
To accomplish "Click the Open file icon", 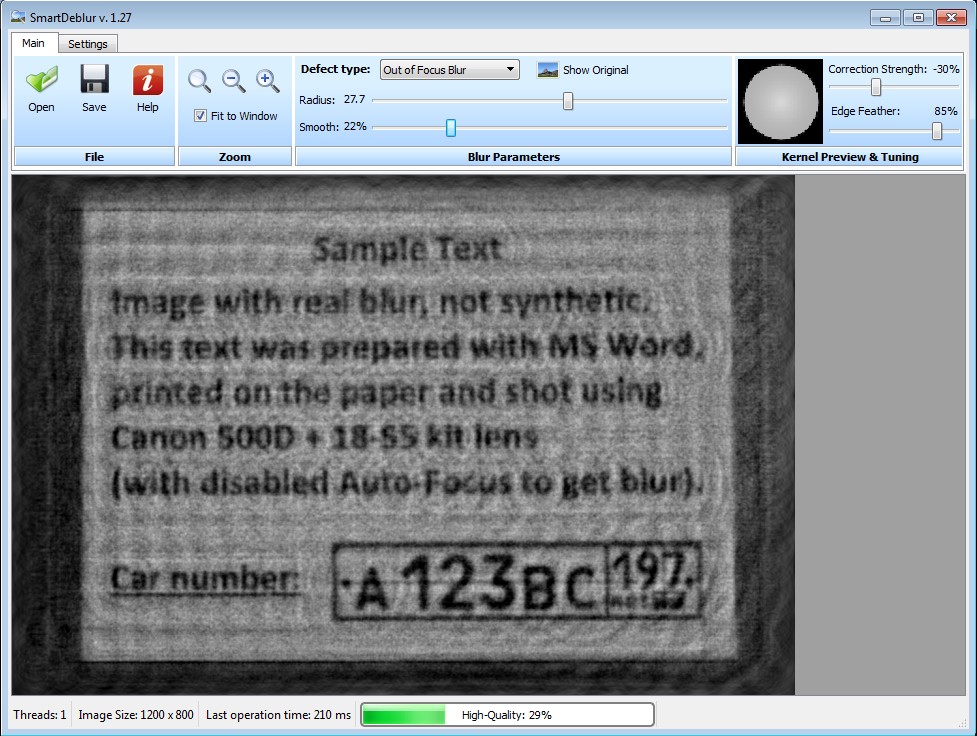I will (41, 80).
